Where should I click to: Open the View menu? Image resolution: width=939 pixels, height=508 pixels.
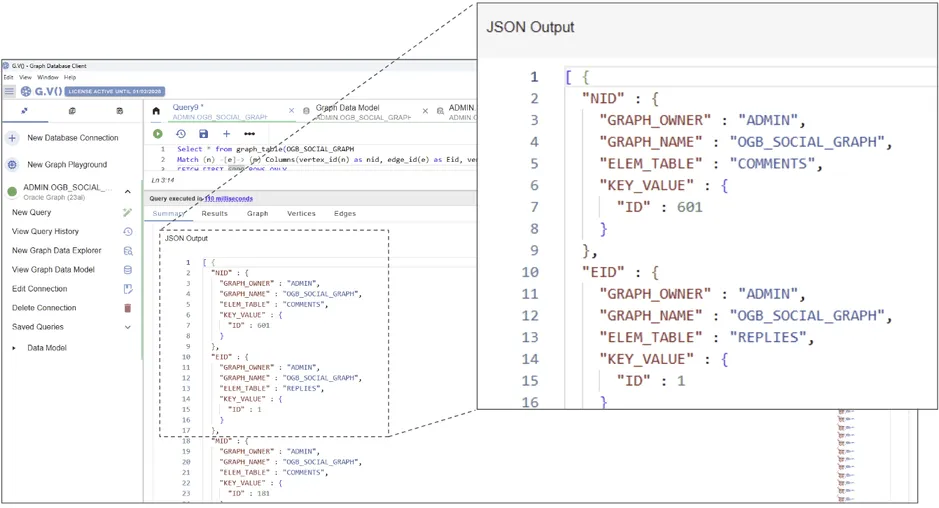point(26,77)
